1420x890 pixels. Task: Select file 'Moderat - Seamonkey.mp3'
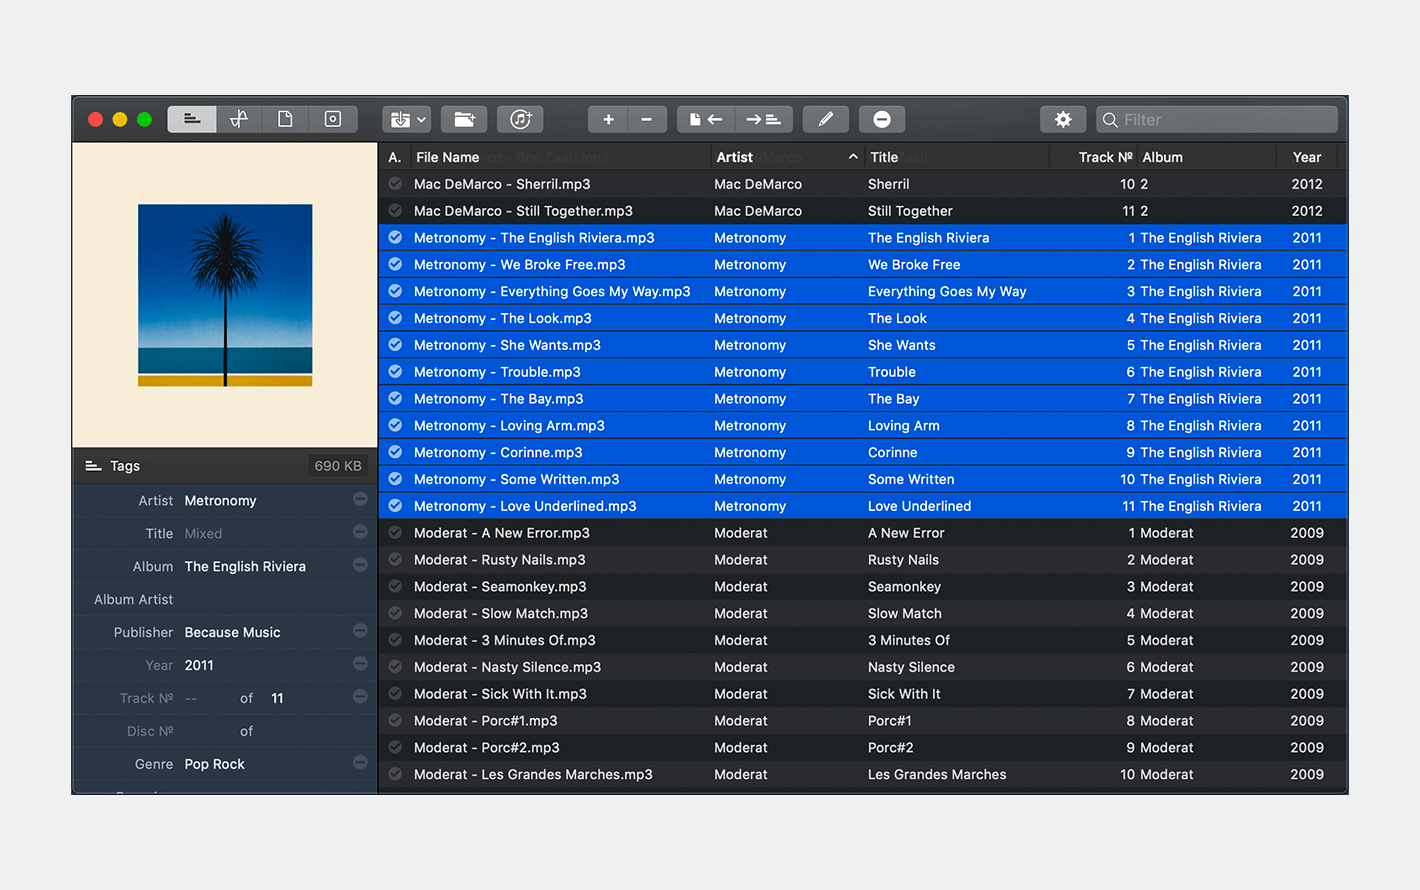point(500,587)
